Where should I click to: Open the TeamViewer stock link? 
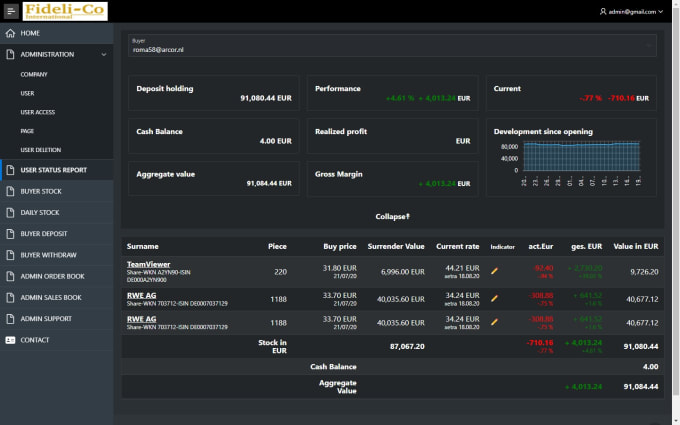[148, 264]
